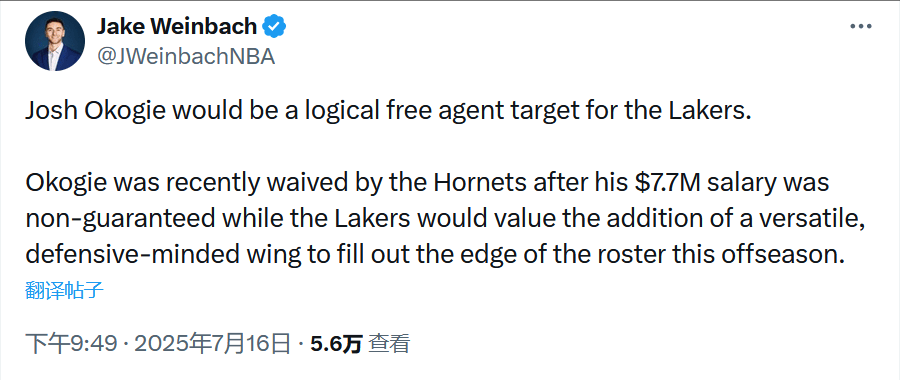This screenshot has height=380, width=900.
Task: Click the 5.6万 view count number
Action: click(x=336, y=343)
